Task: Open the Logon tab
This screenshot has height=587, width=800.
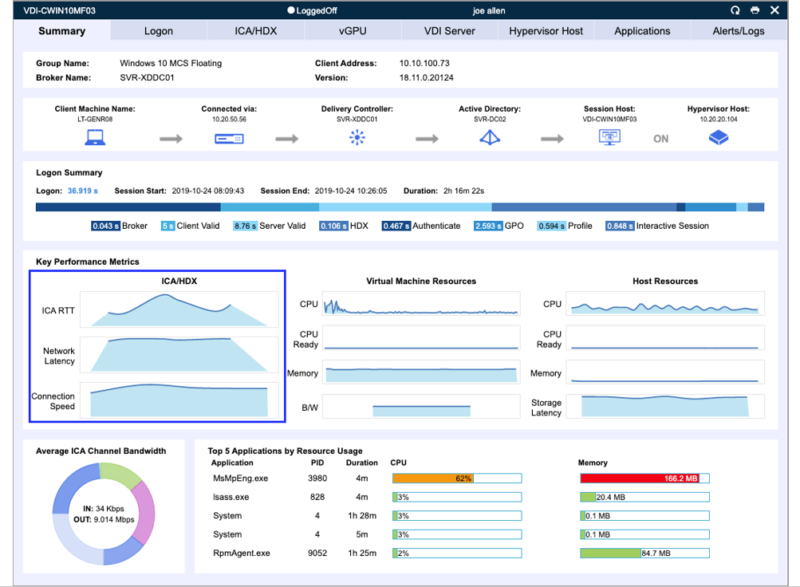Action: [x=159, y=31]
